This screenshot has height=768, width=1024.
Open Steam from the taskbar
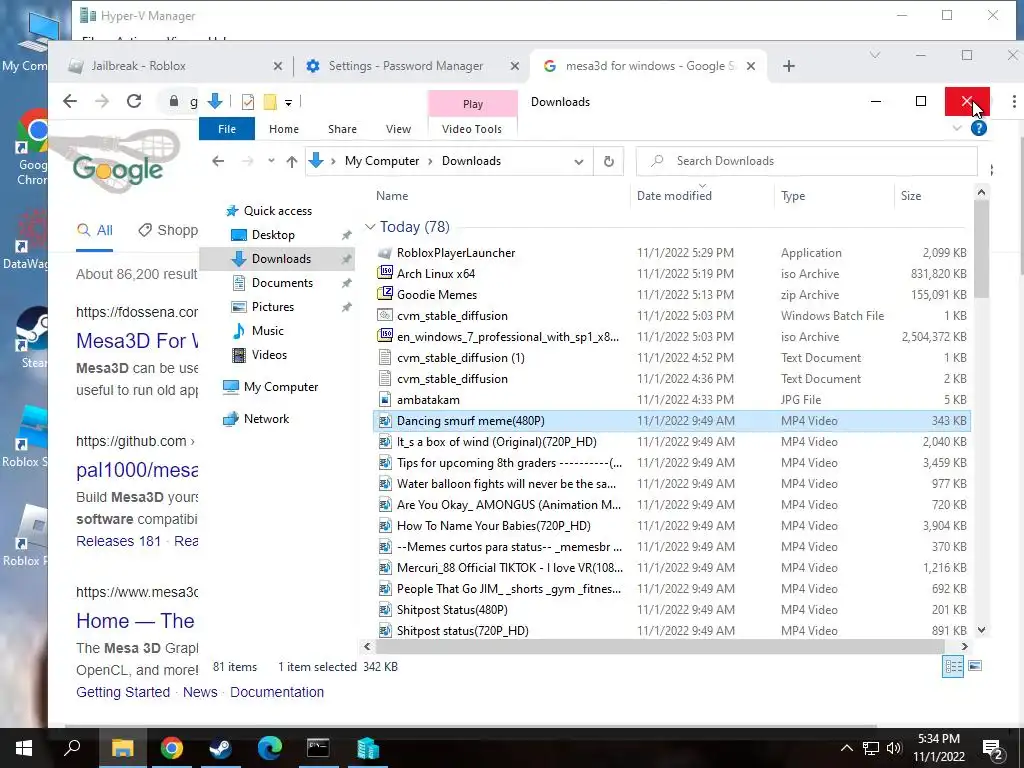(220, 748)
